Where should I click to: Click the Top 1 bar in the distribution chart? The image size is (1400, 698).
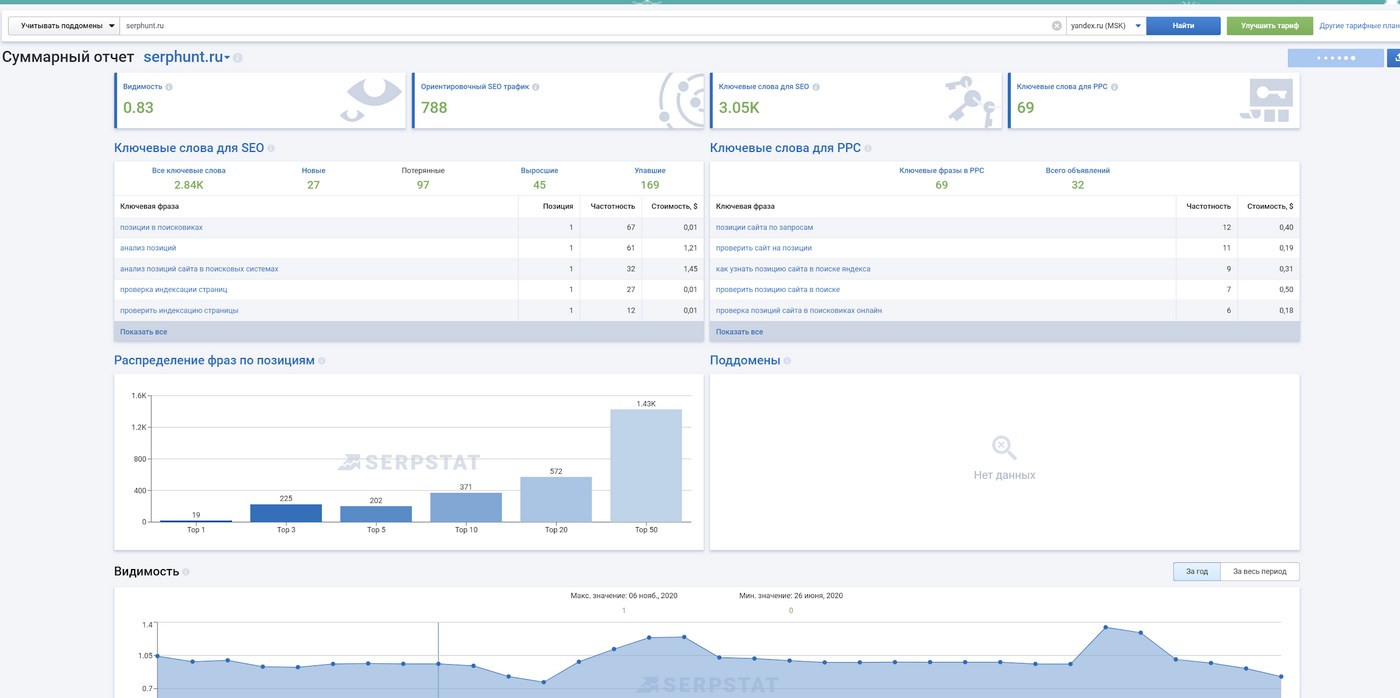pyautogui.click(x=196, y=521)
